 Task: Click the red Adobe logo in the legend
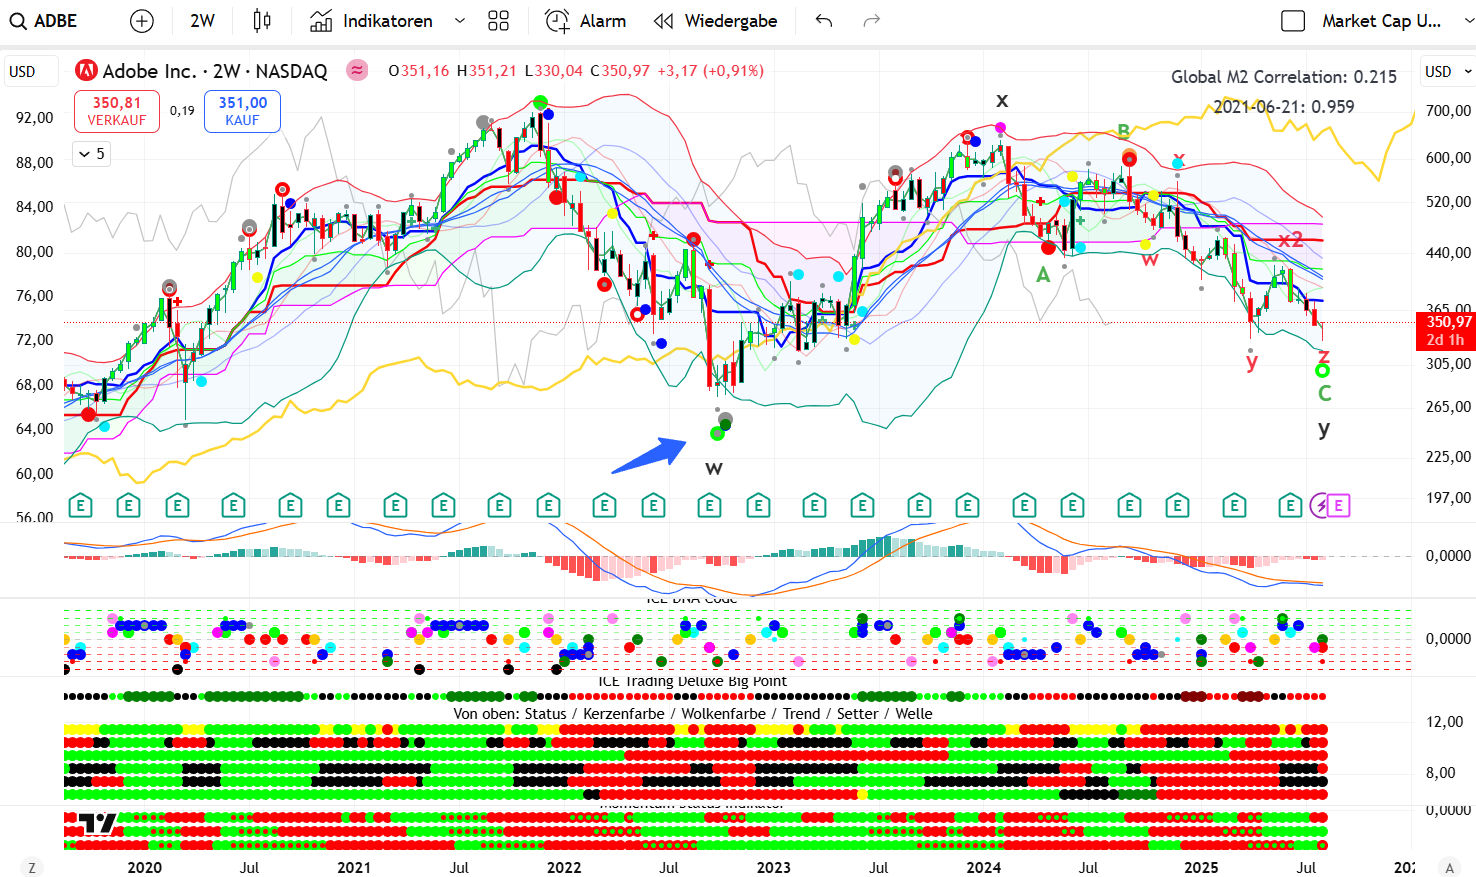[x=87, y=71]
